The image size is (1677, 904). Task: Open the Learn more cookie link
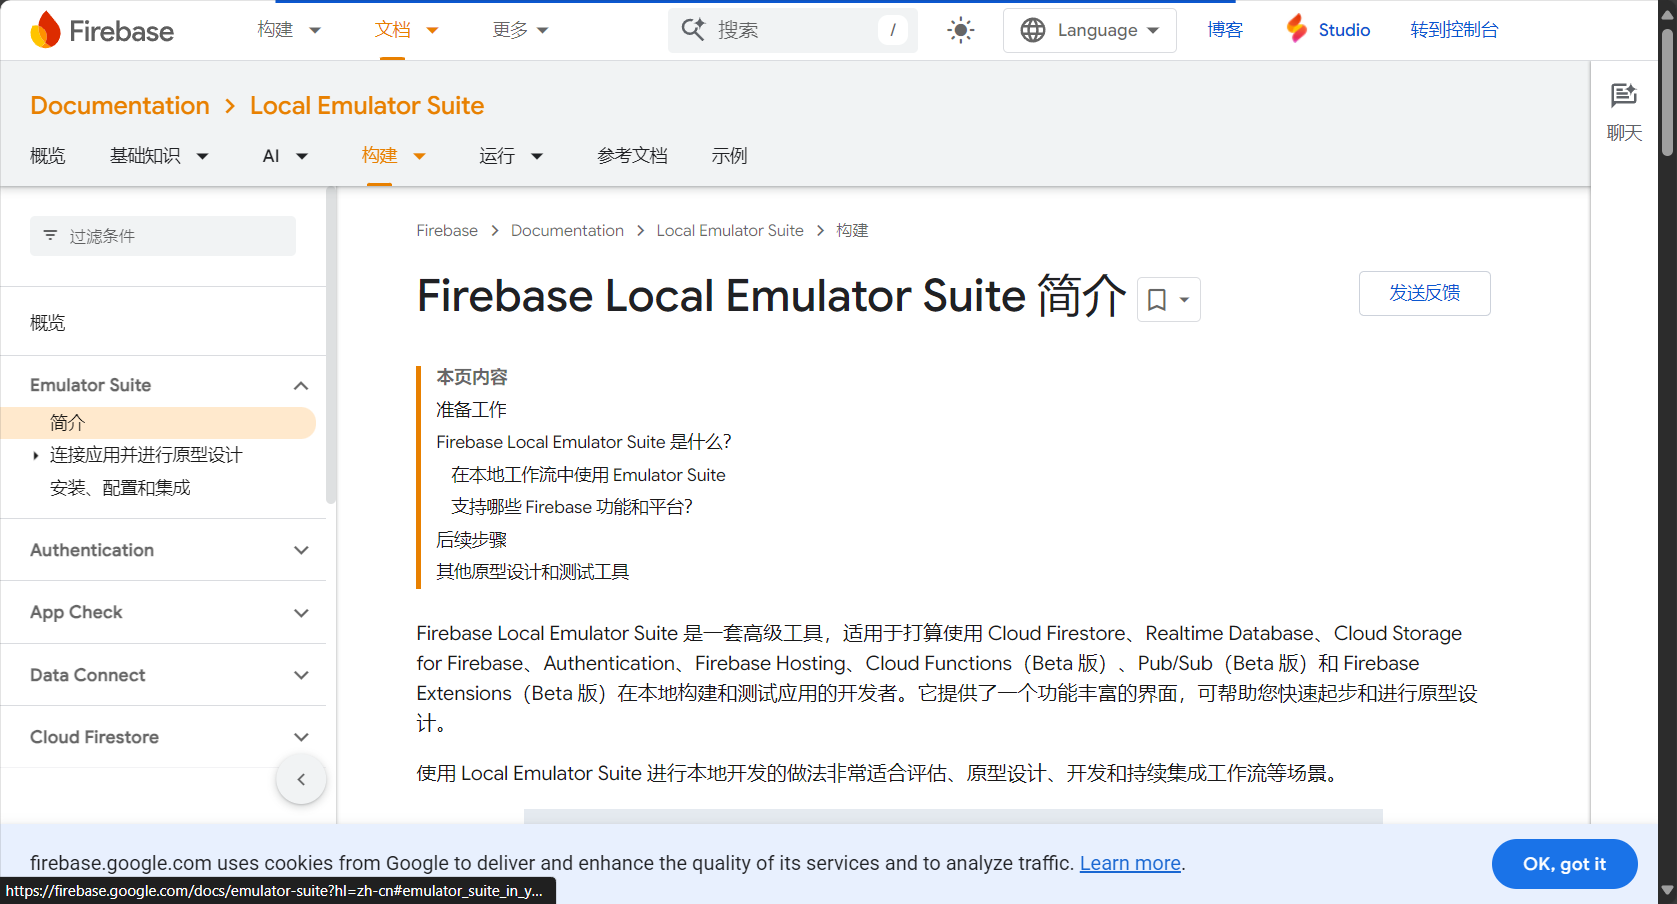(1130, 863)
